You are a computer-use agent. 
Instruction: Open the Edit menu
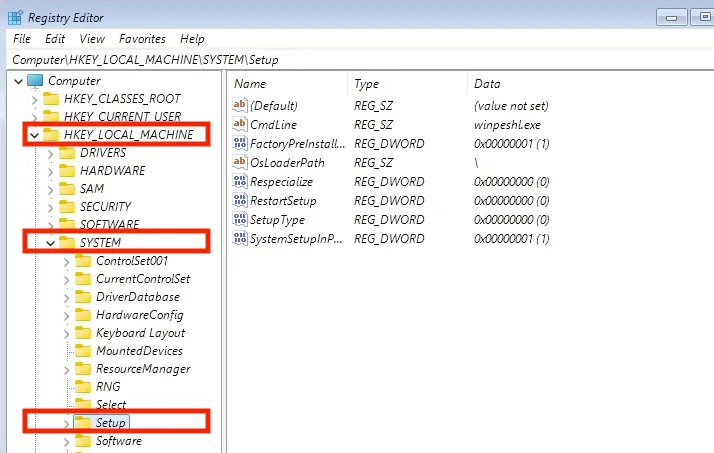pyautogui.click(x=54, y=39)
